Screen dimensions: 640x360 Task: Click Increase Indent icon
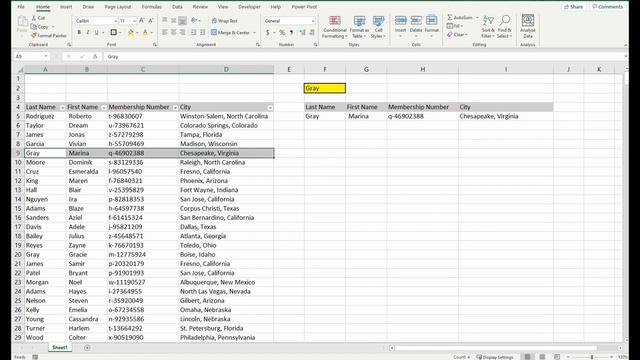(x=202, y=32)
